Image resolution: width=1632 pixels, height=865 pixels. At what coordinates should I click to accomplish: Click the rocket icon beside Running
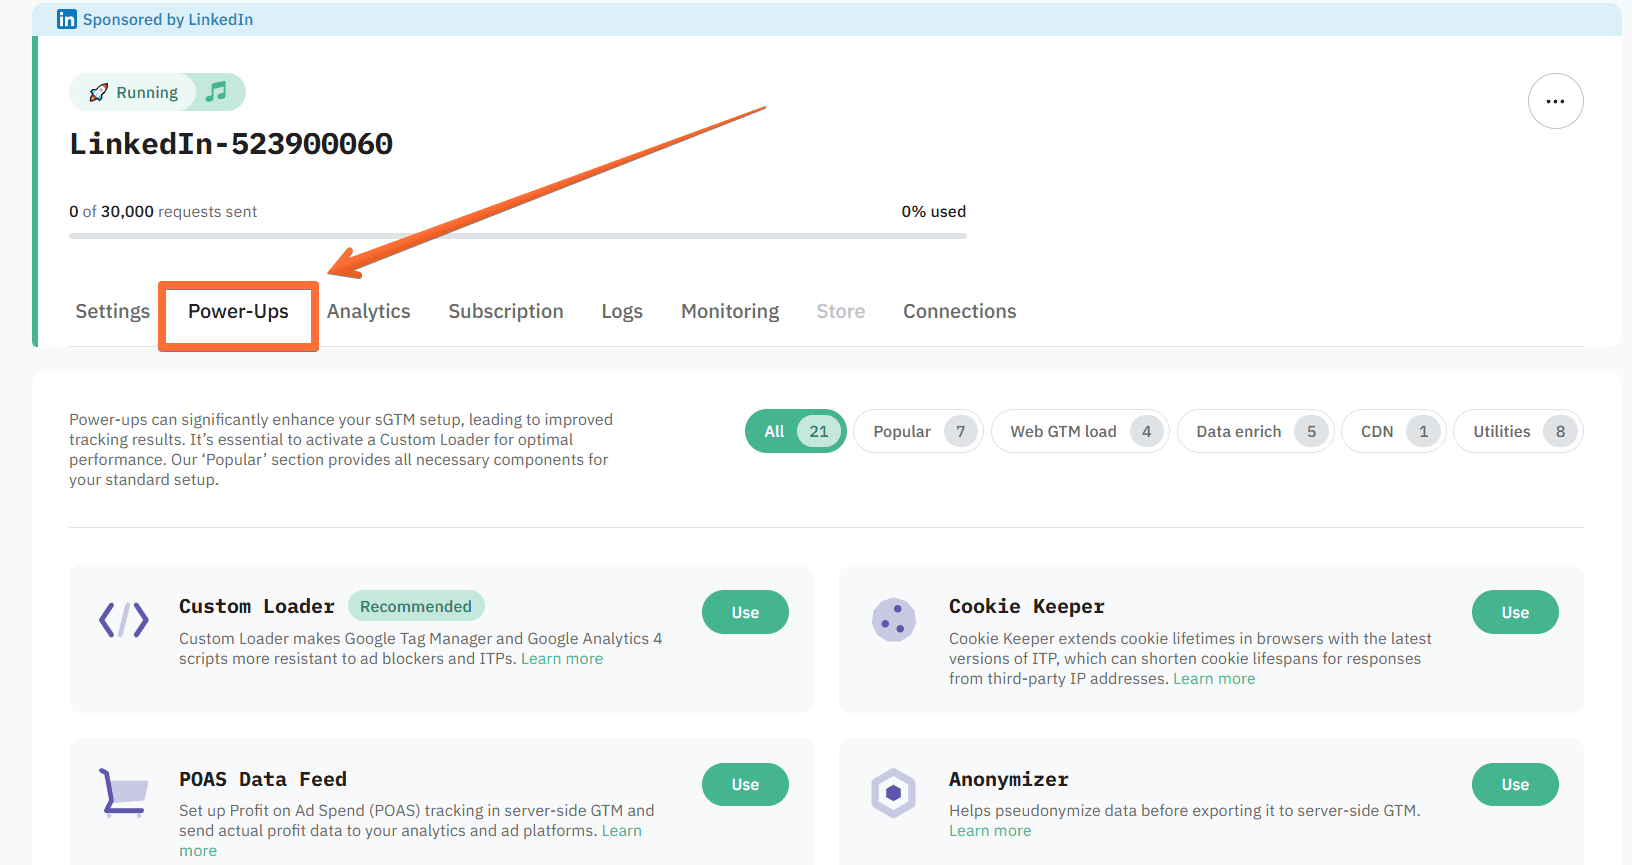pyautogui.click(x=98, y=93)
